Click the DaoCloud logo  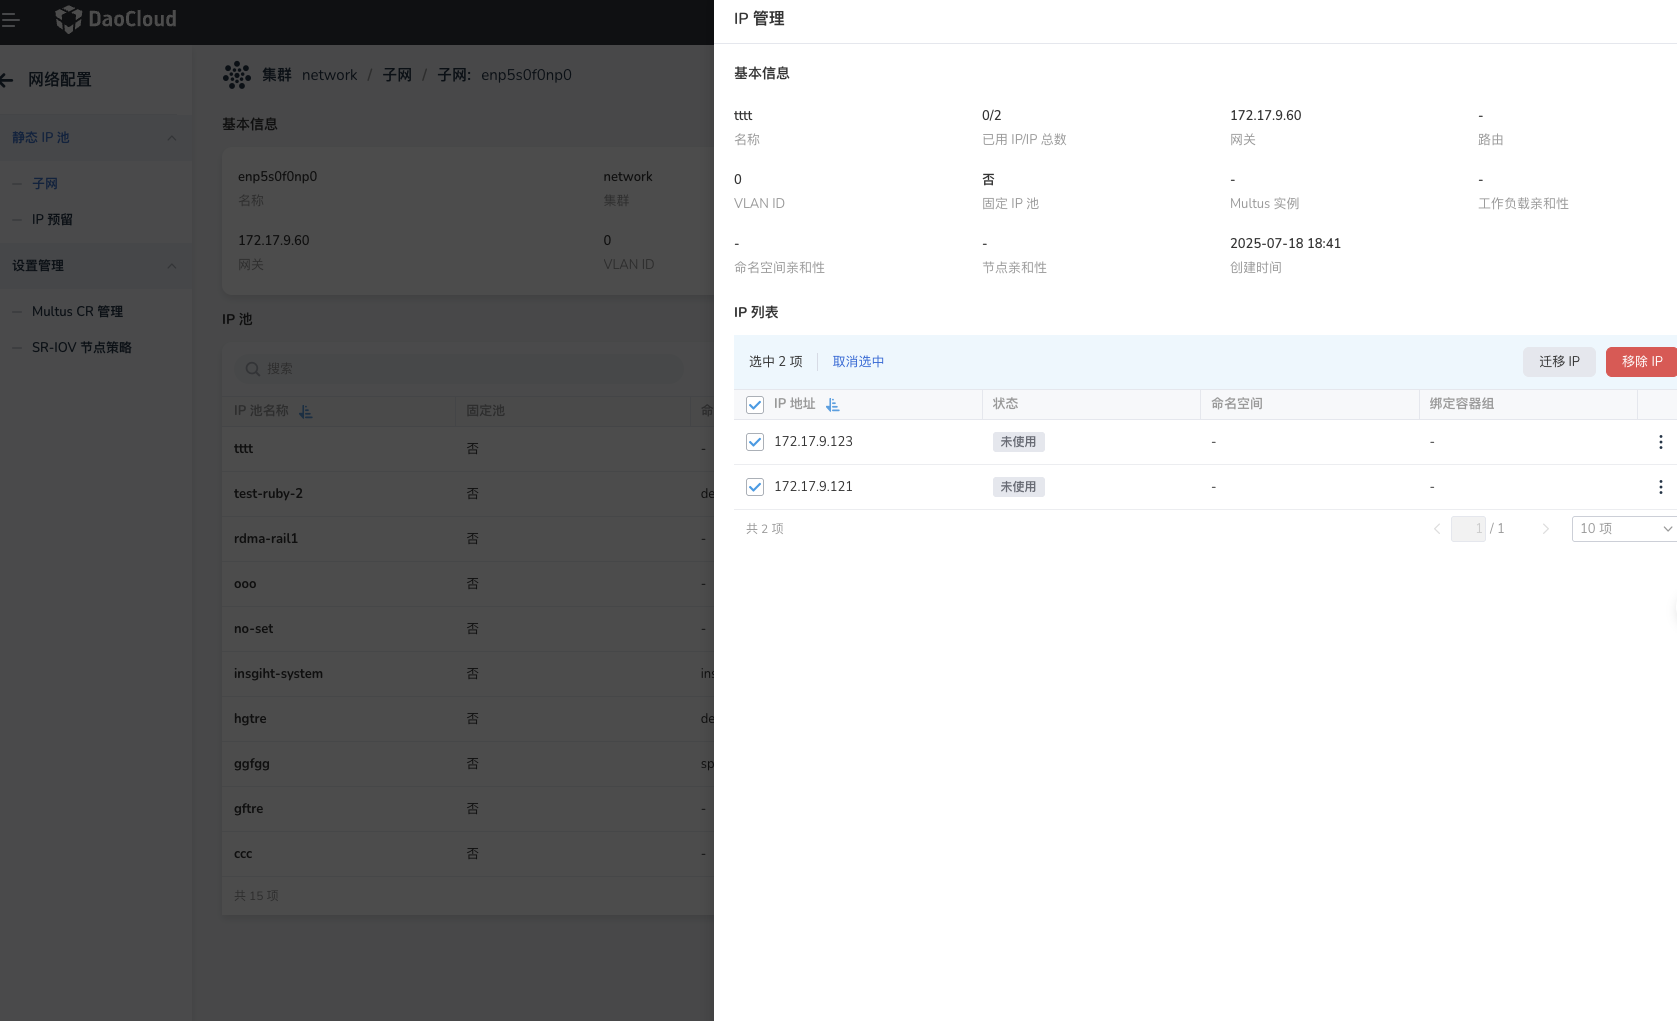pyautogui.click(x=115, y=19)
